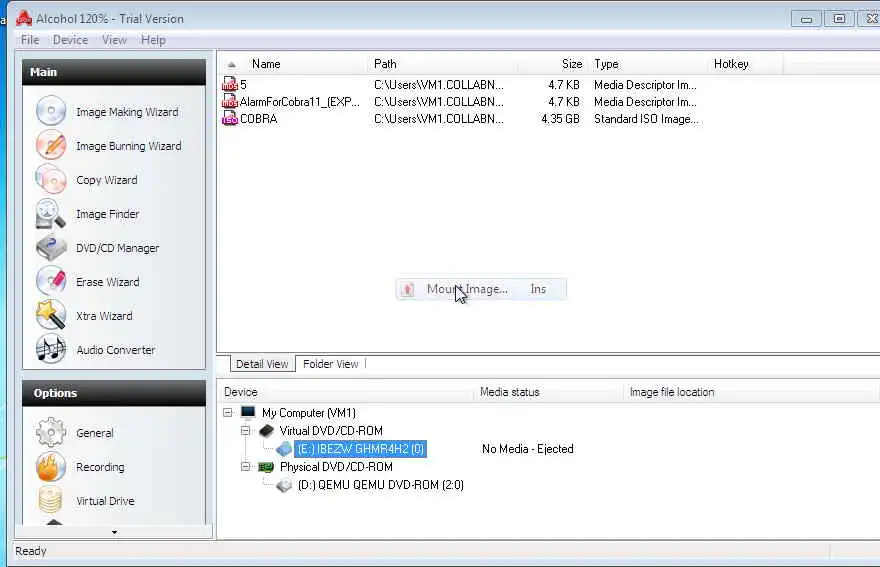Collapse the Main panel header

[114, 72]
